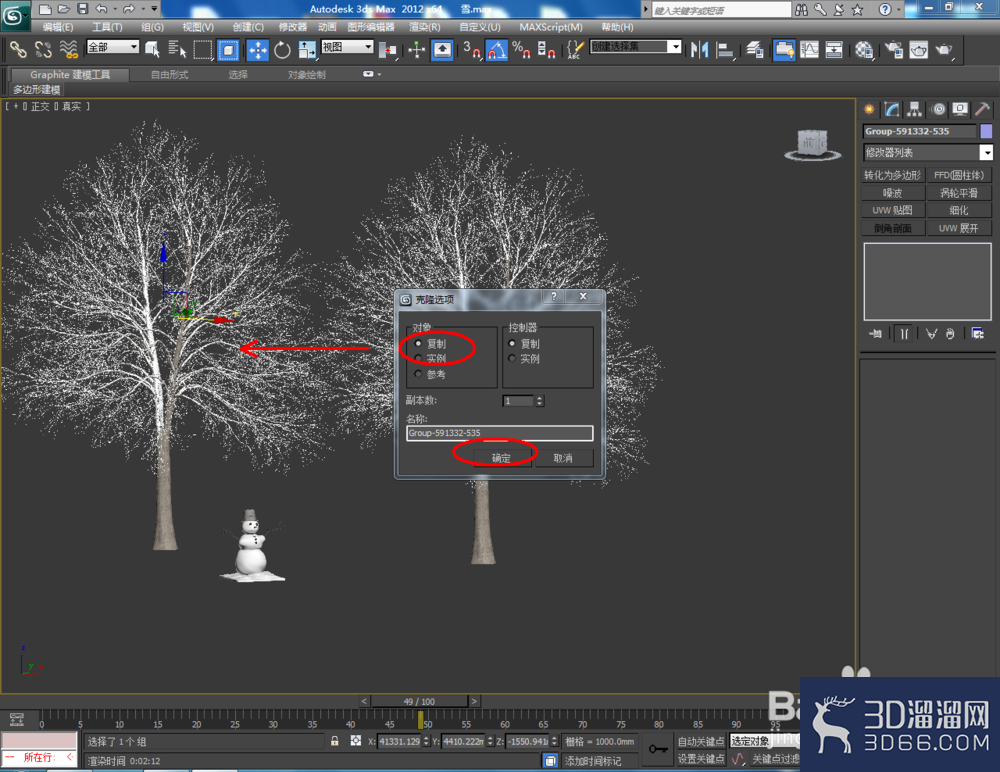Click 转化为多边形 modifier button

pos(893,175)
